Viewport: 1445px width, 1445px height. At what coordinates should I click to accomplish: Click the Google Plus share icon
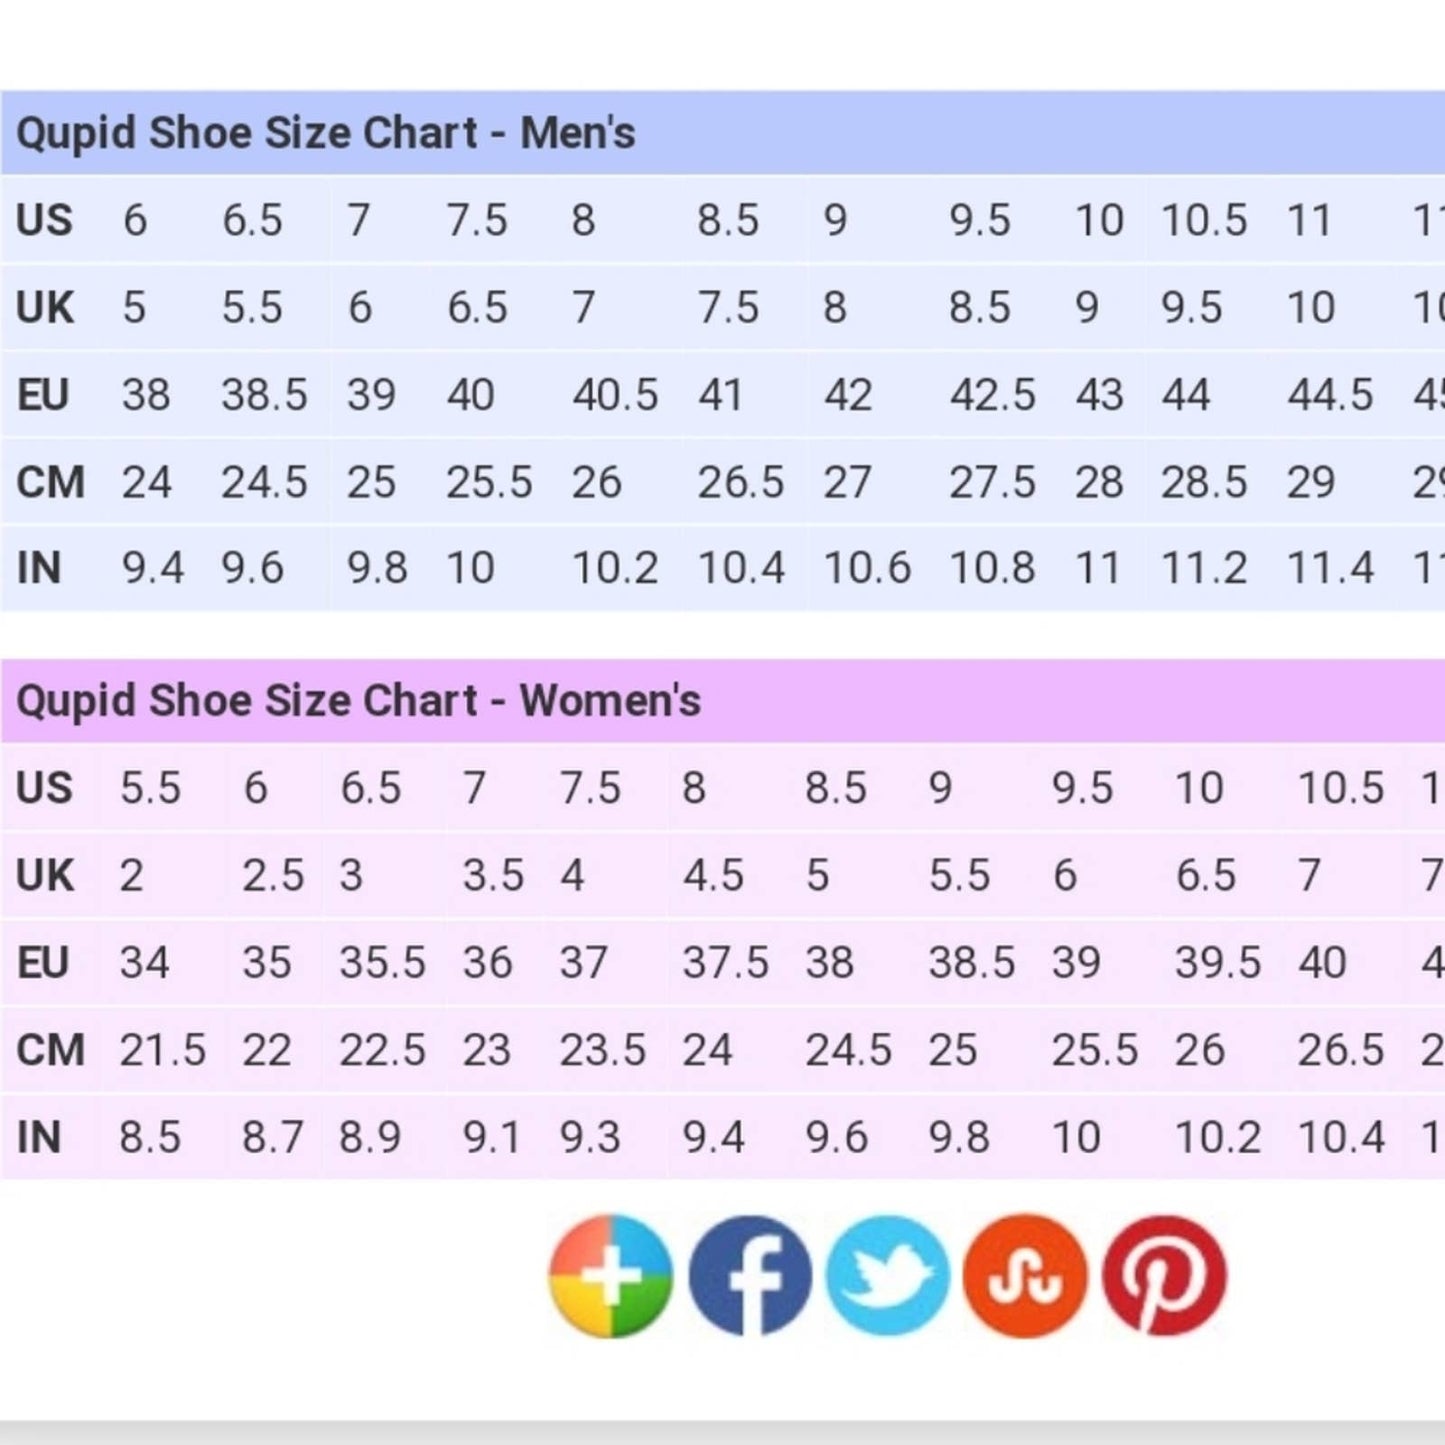(x=610, y=1276)
